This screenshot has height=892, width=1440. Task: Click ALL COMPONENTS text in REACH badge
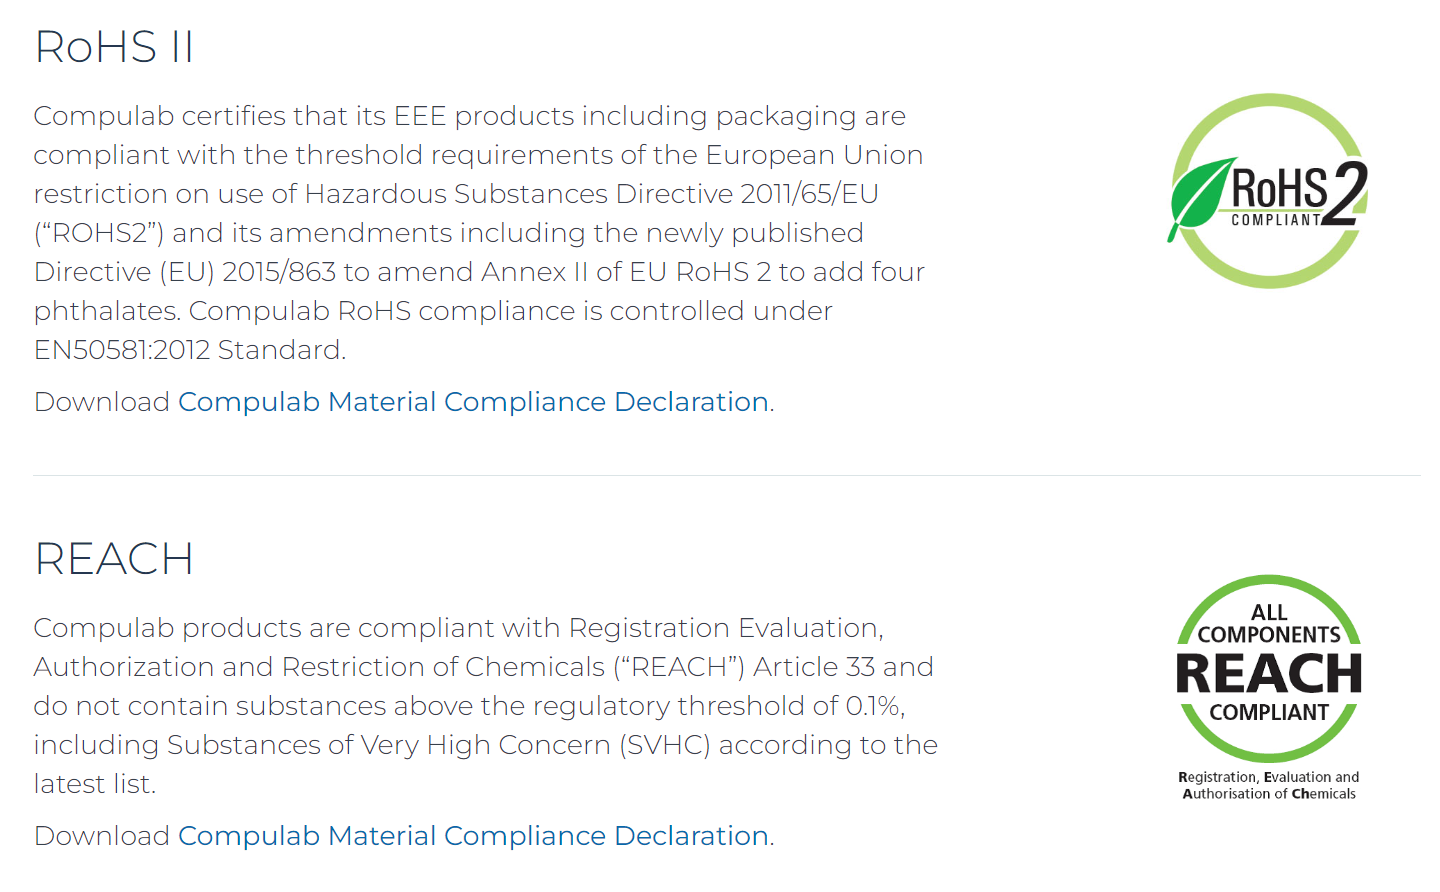1268,624
